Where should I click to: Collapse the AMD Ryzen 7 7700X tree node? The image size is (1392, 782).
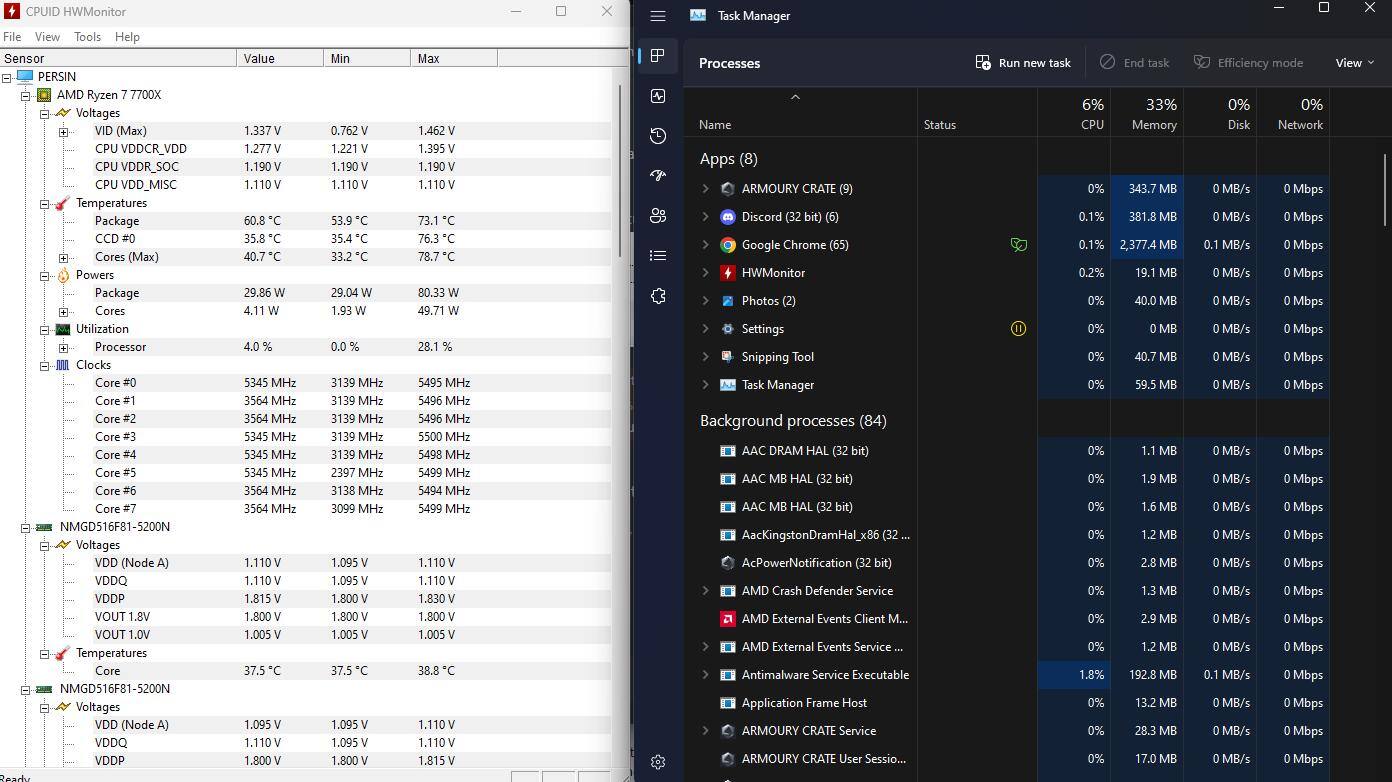click(26, 95)
